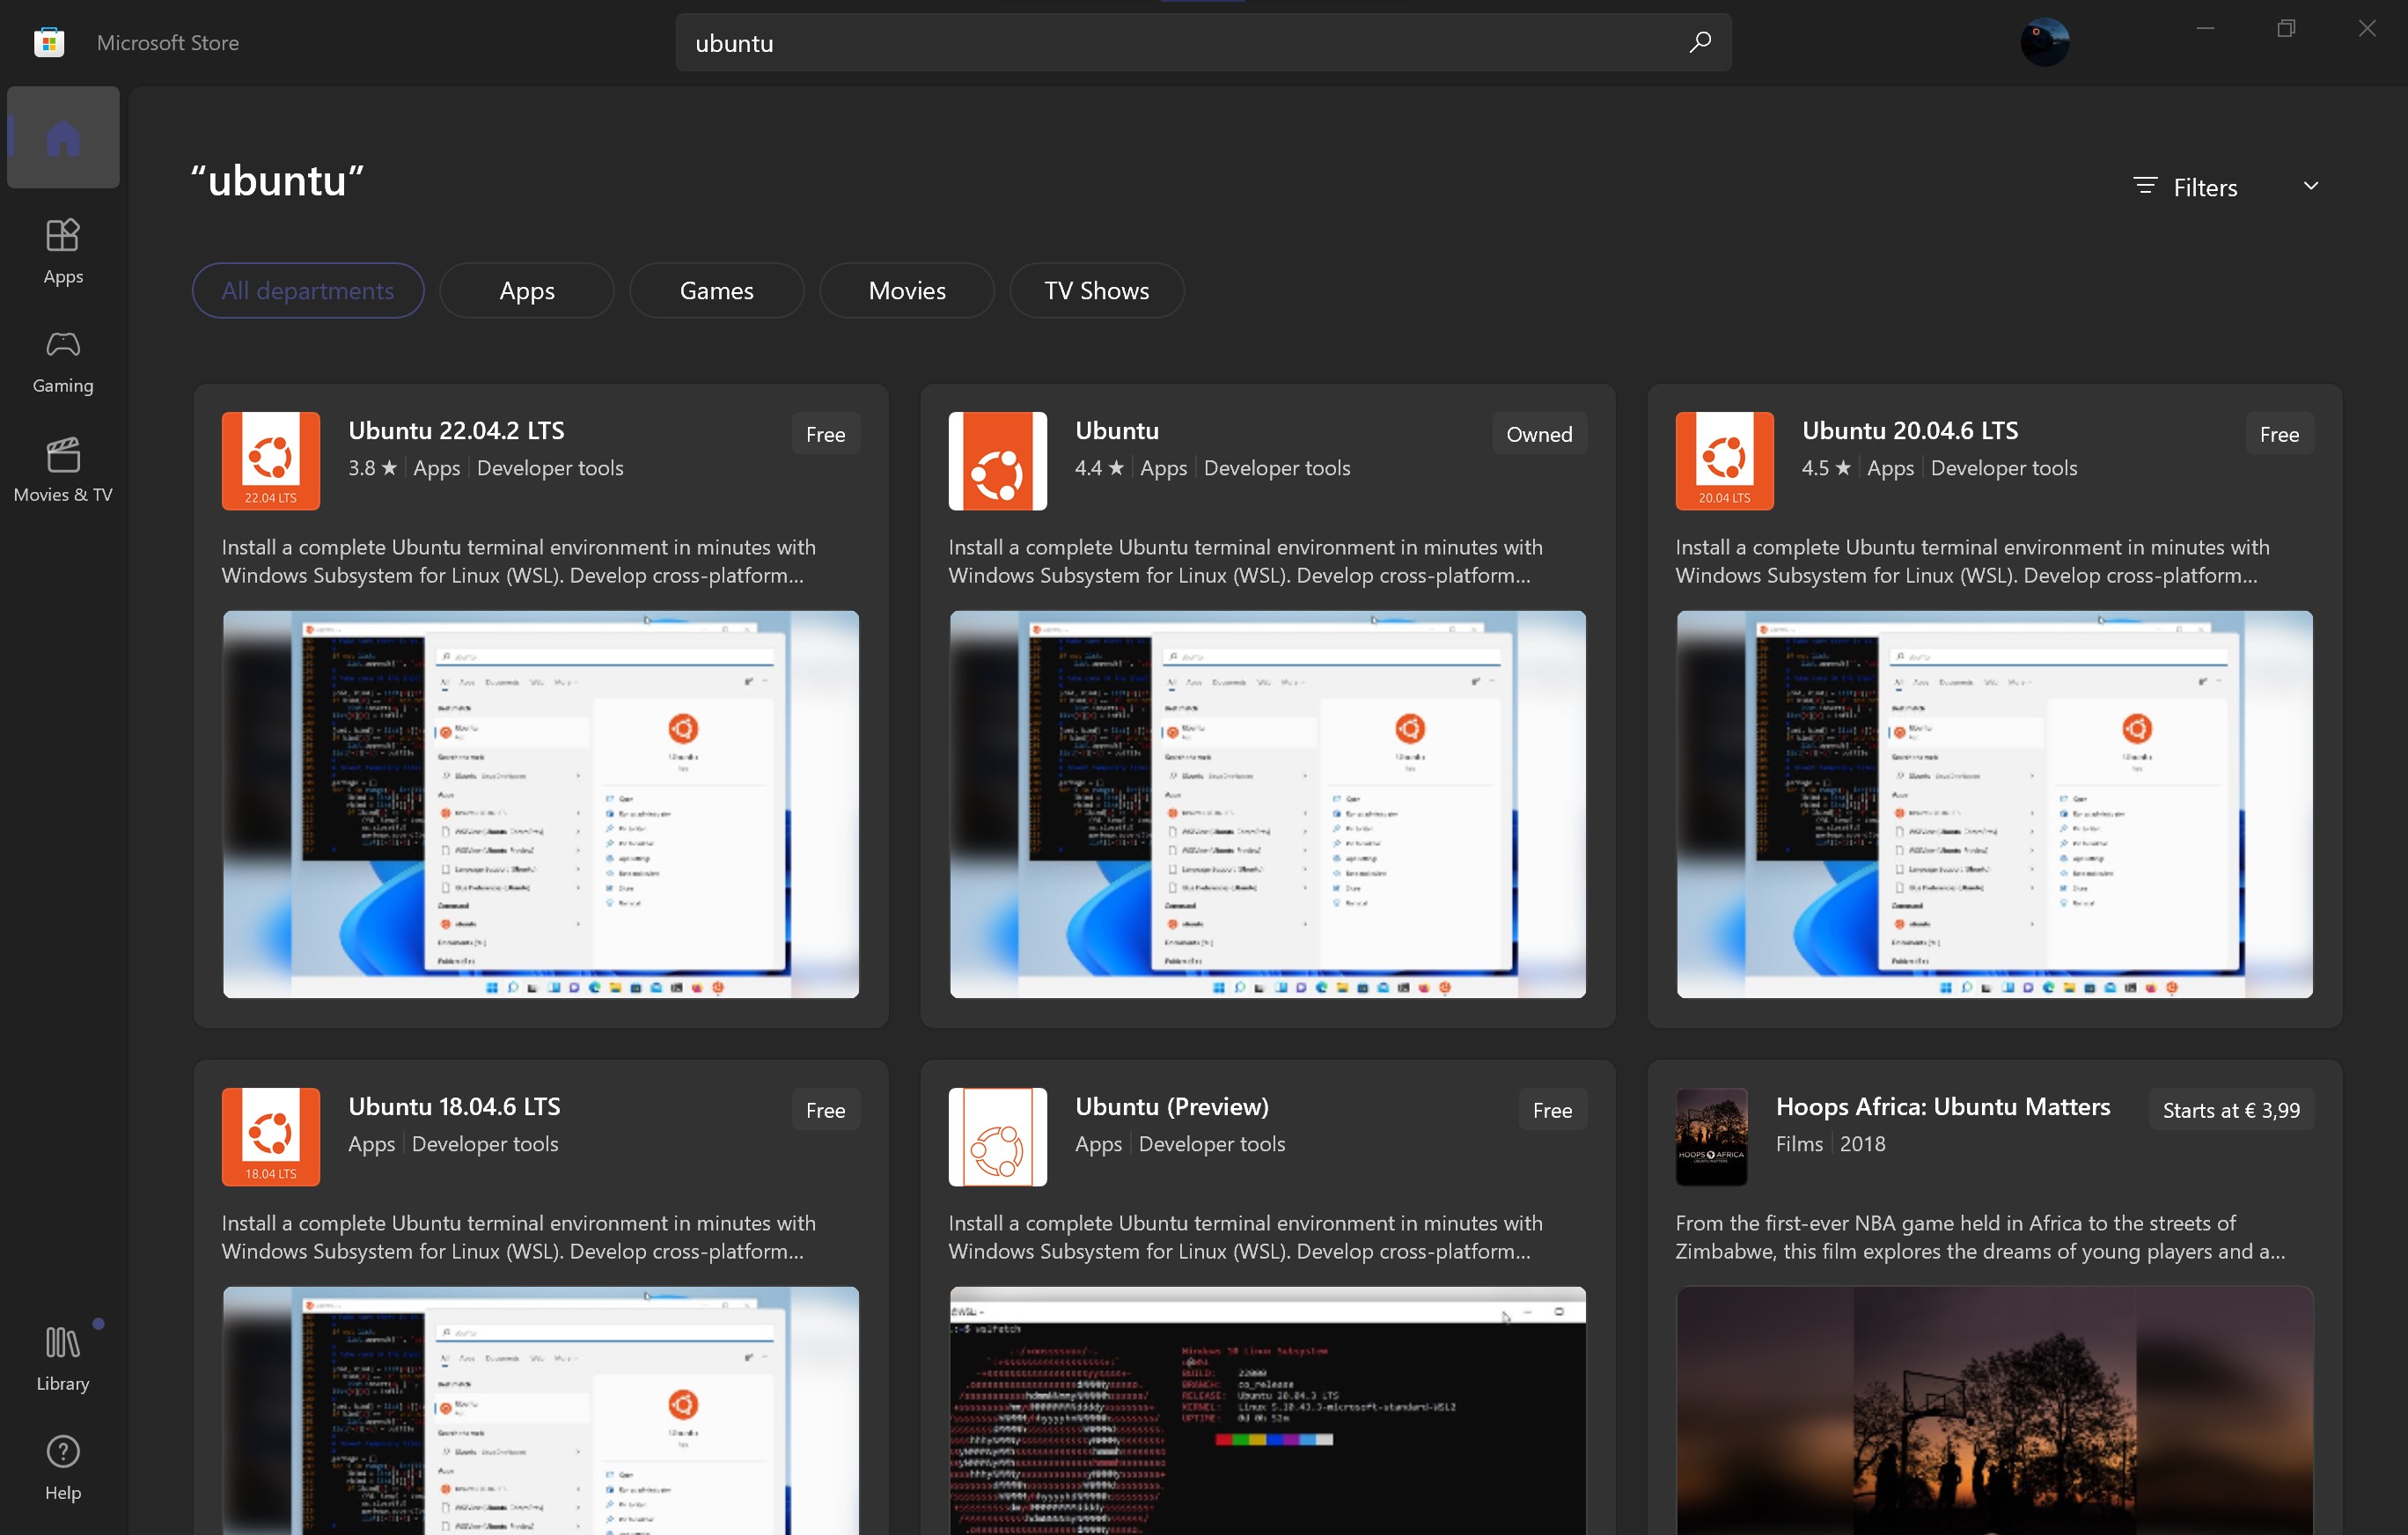The height and width of the screenshot is (1535, 2408).
Task: Select the Movies department filter
Action: point(907,291)
